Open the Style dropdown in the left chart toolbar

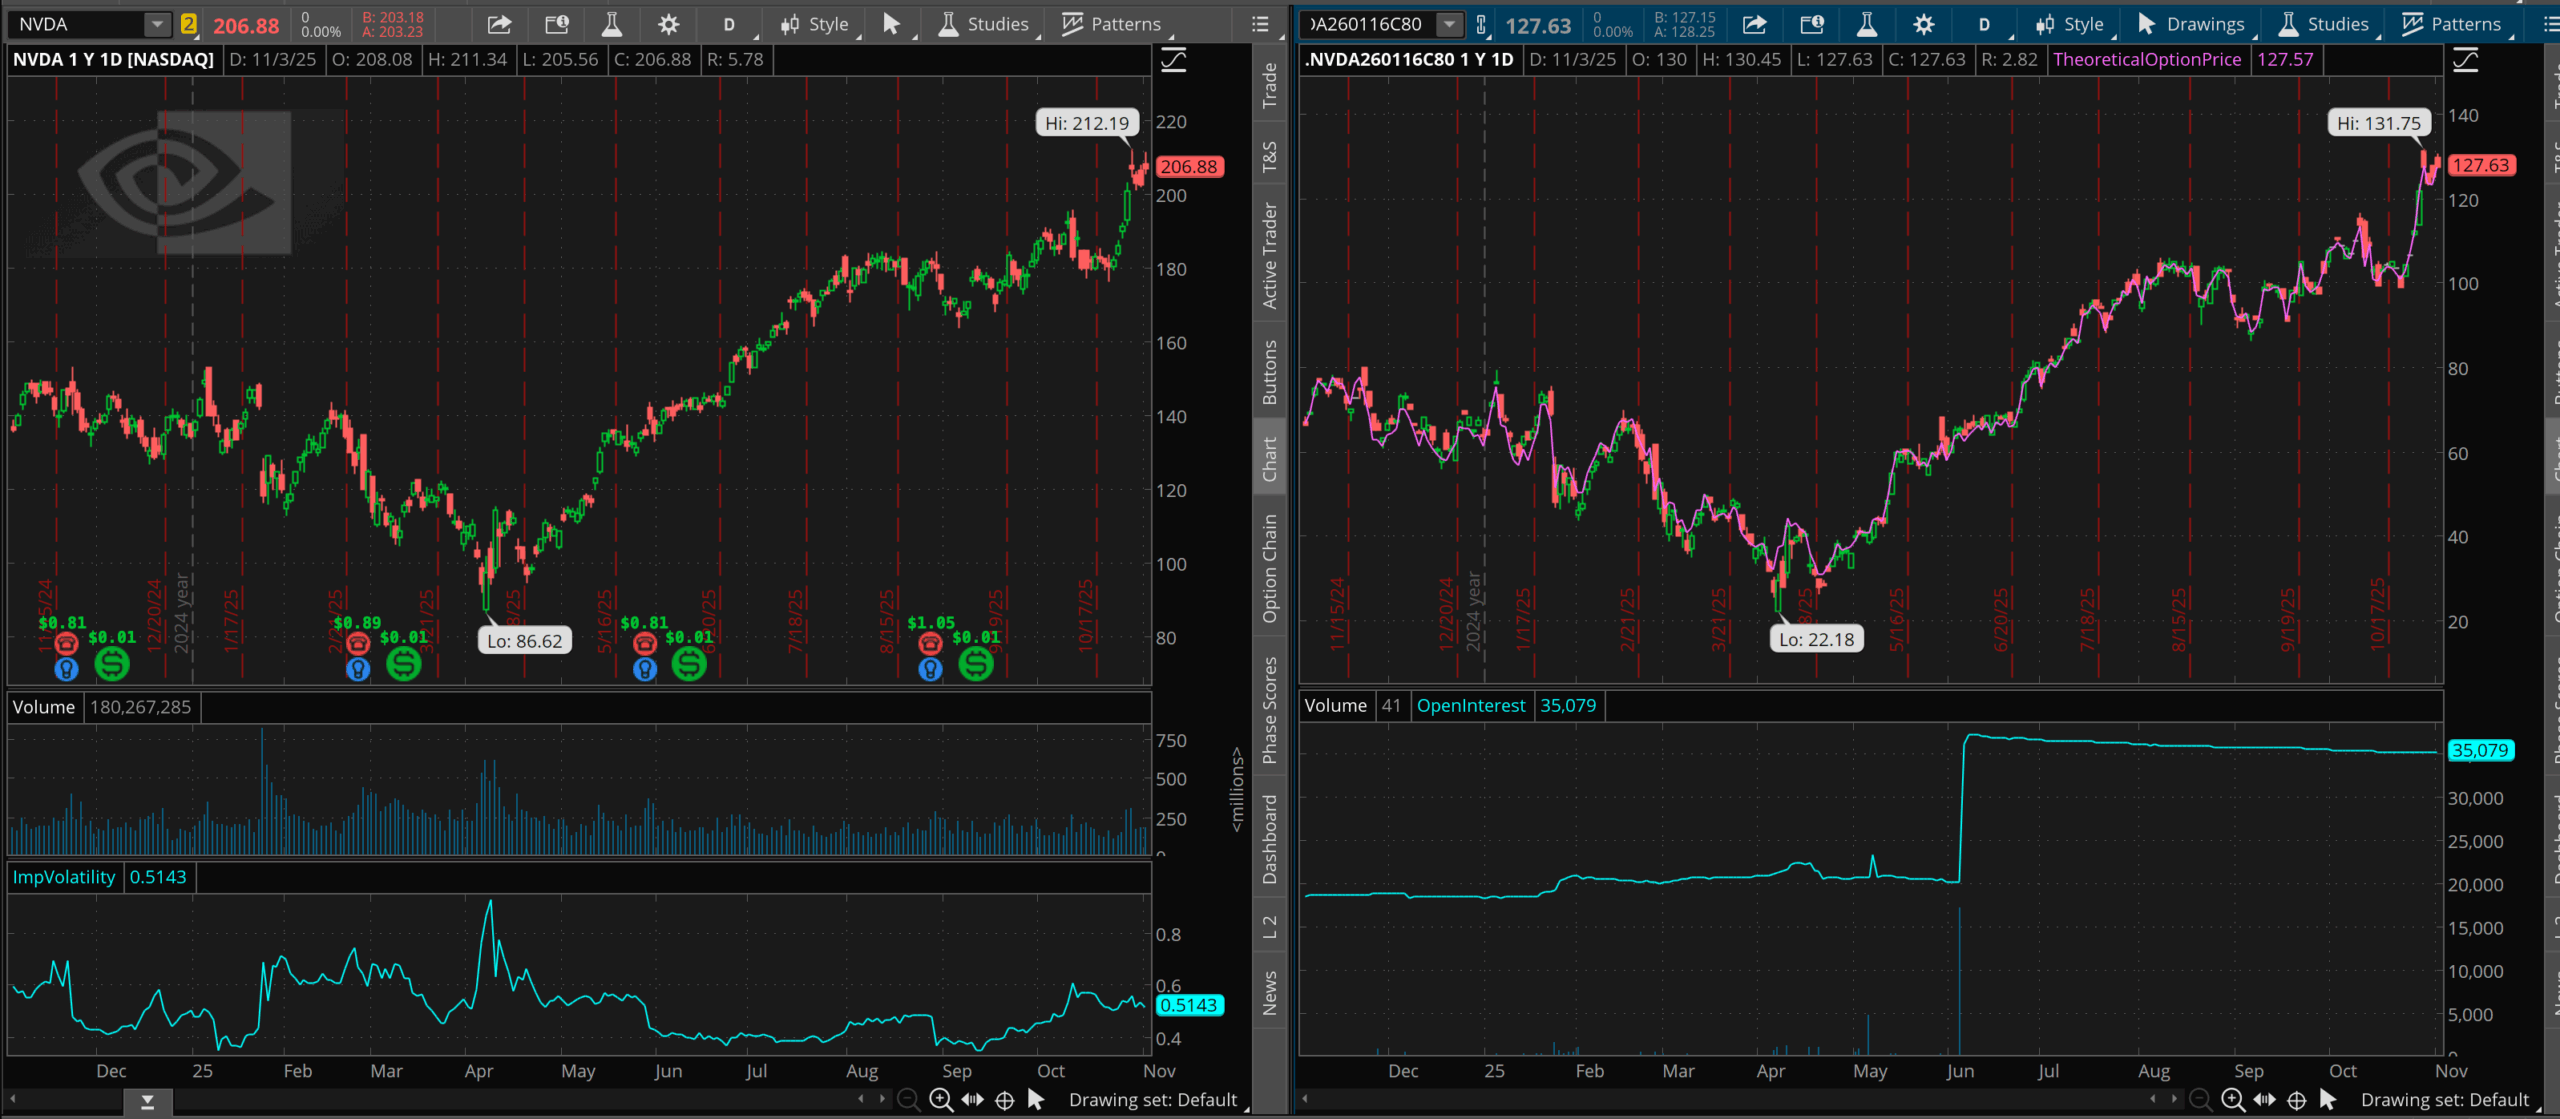(x=816, y=24)
